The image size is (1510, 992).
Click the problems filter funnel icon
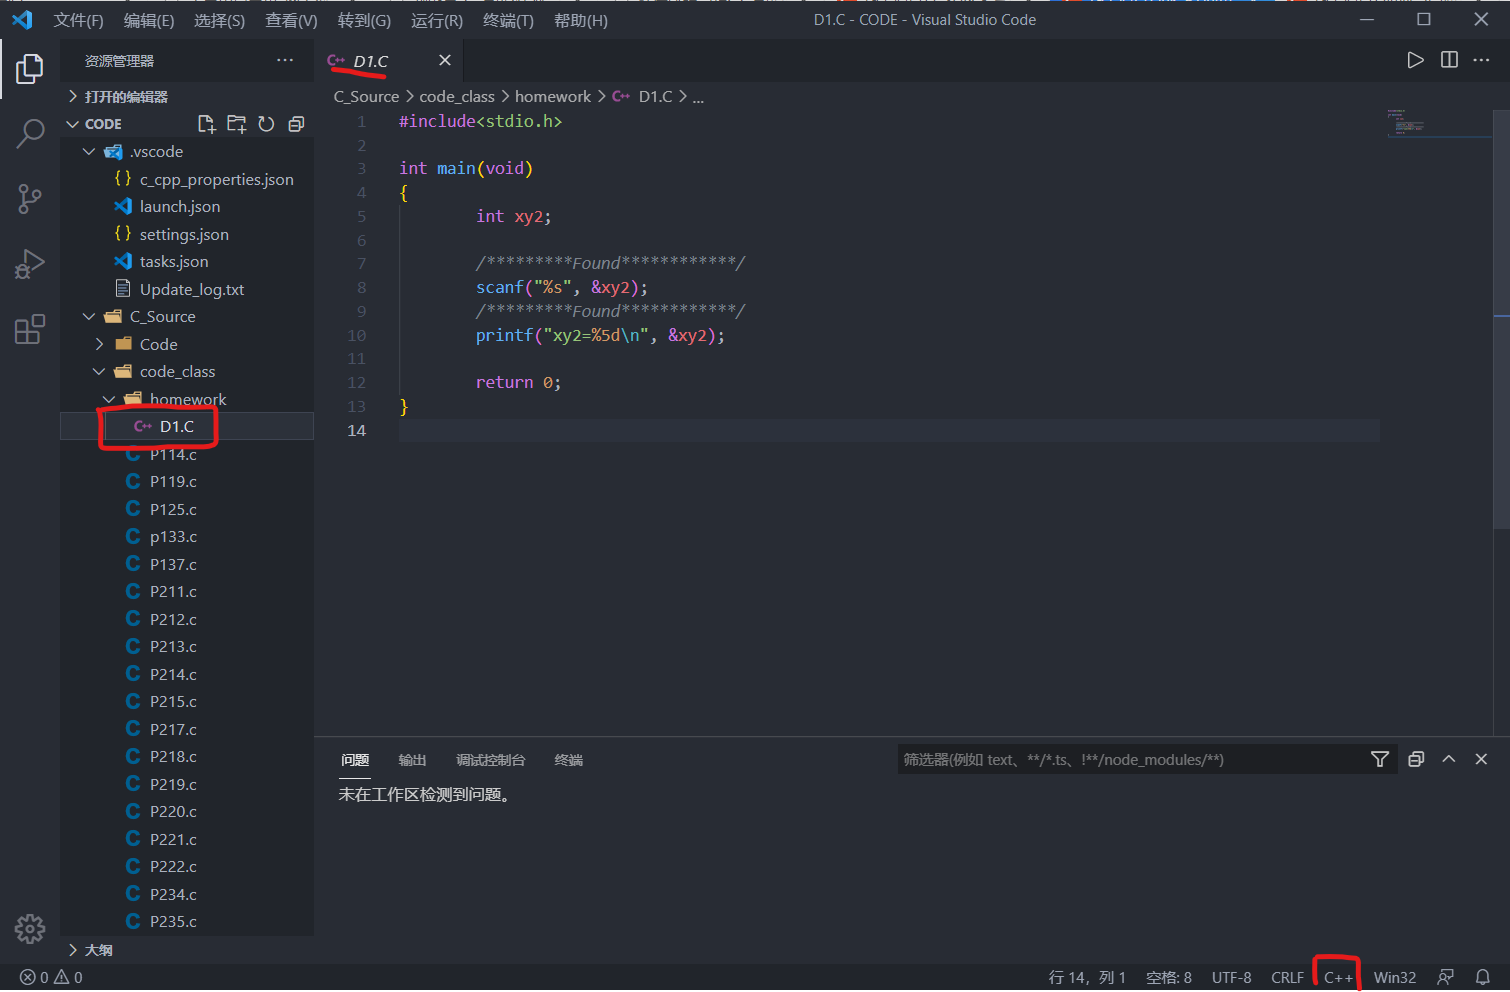pos(1380,759)
